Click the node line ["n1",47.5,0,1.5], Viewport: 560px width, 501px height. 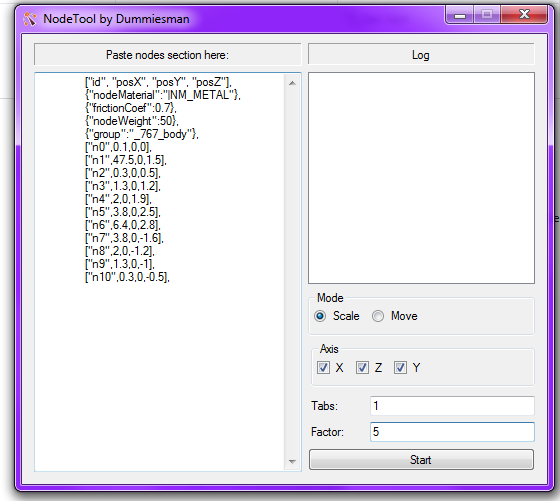click(126, 160)
